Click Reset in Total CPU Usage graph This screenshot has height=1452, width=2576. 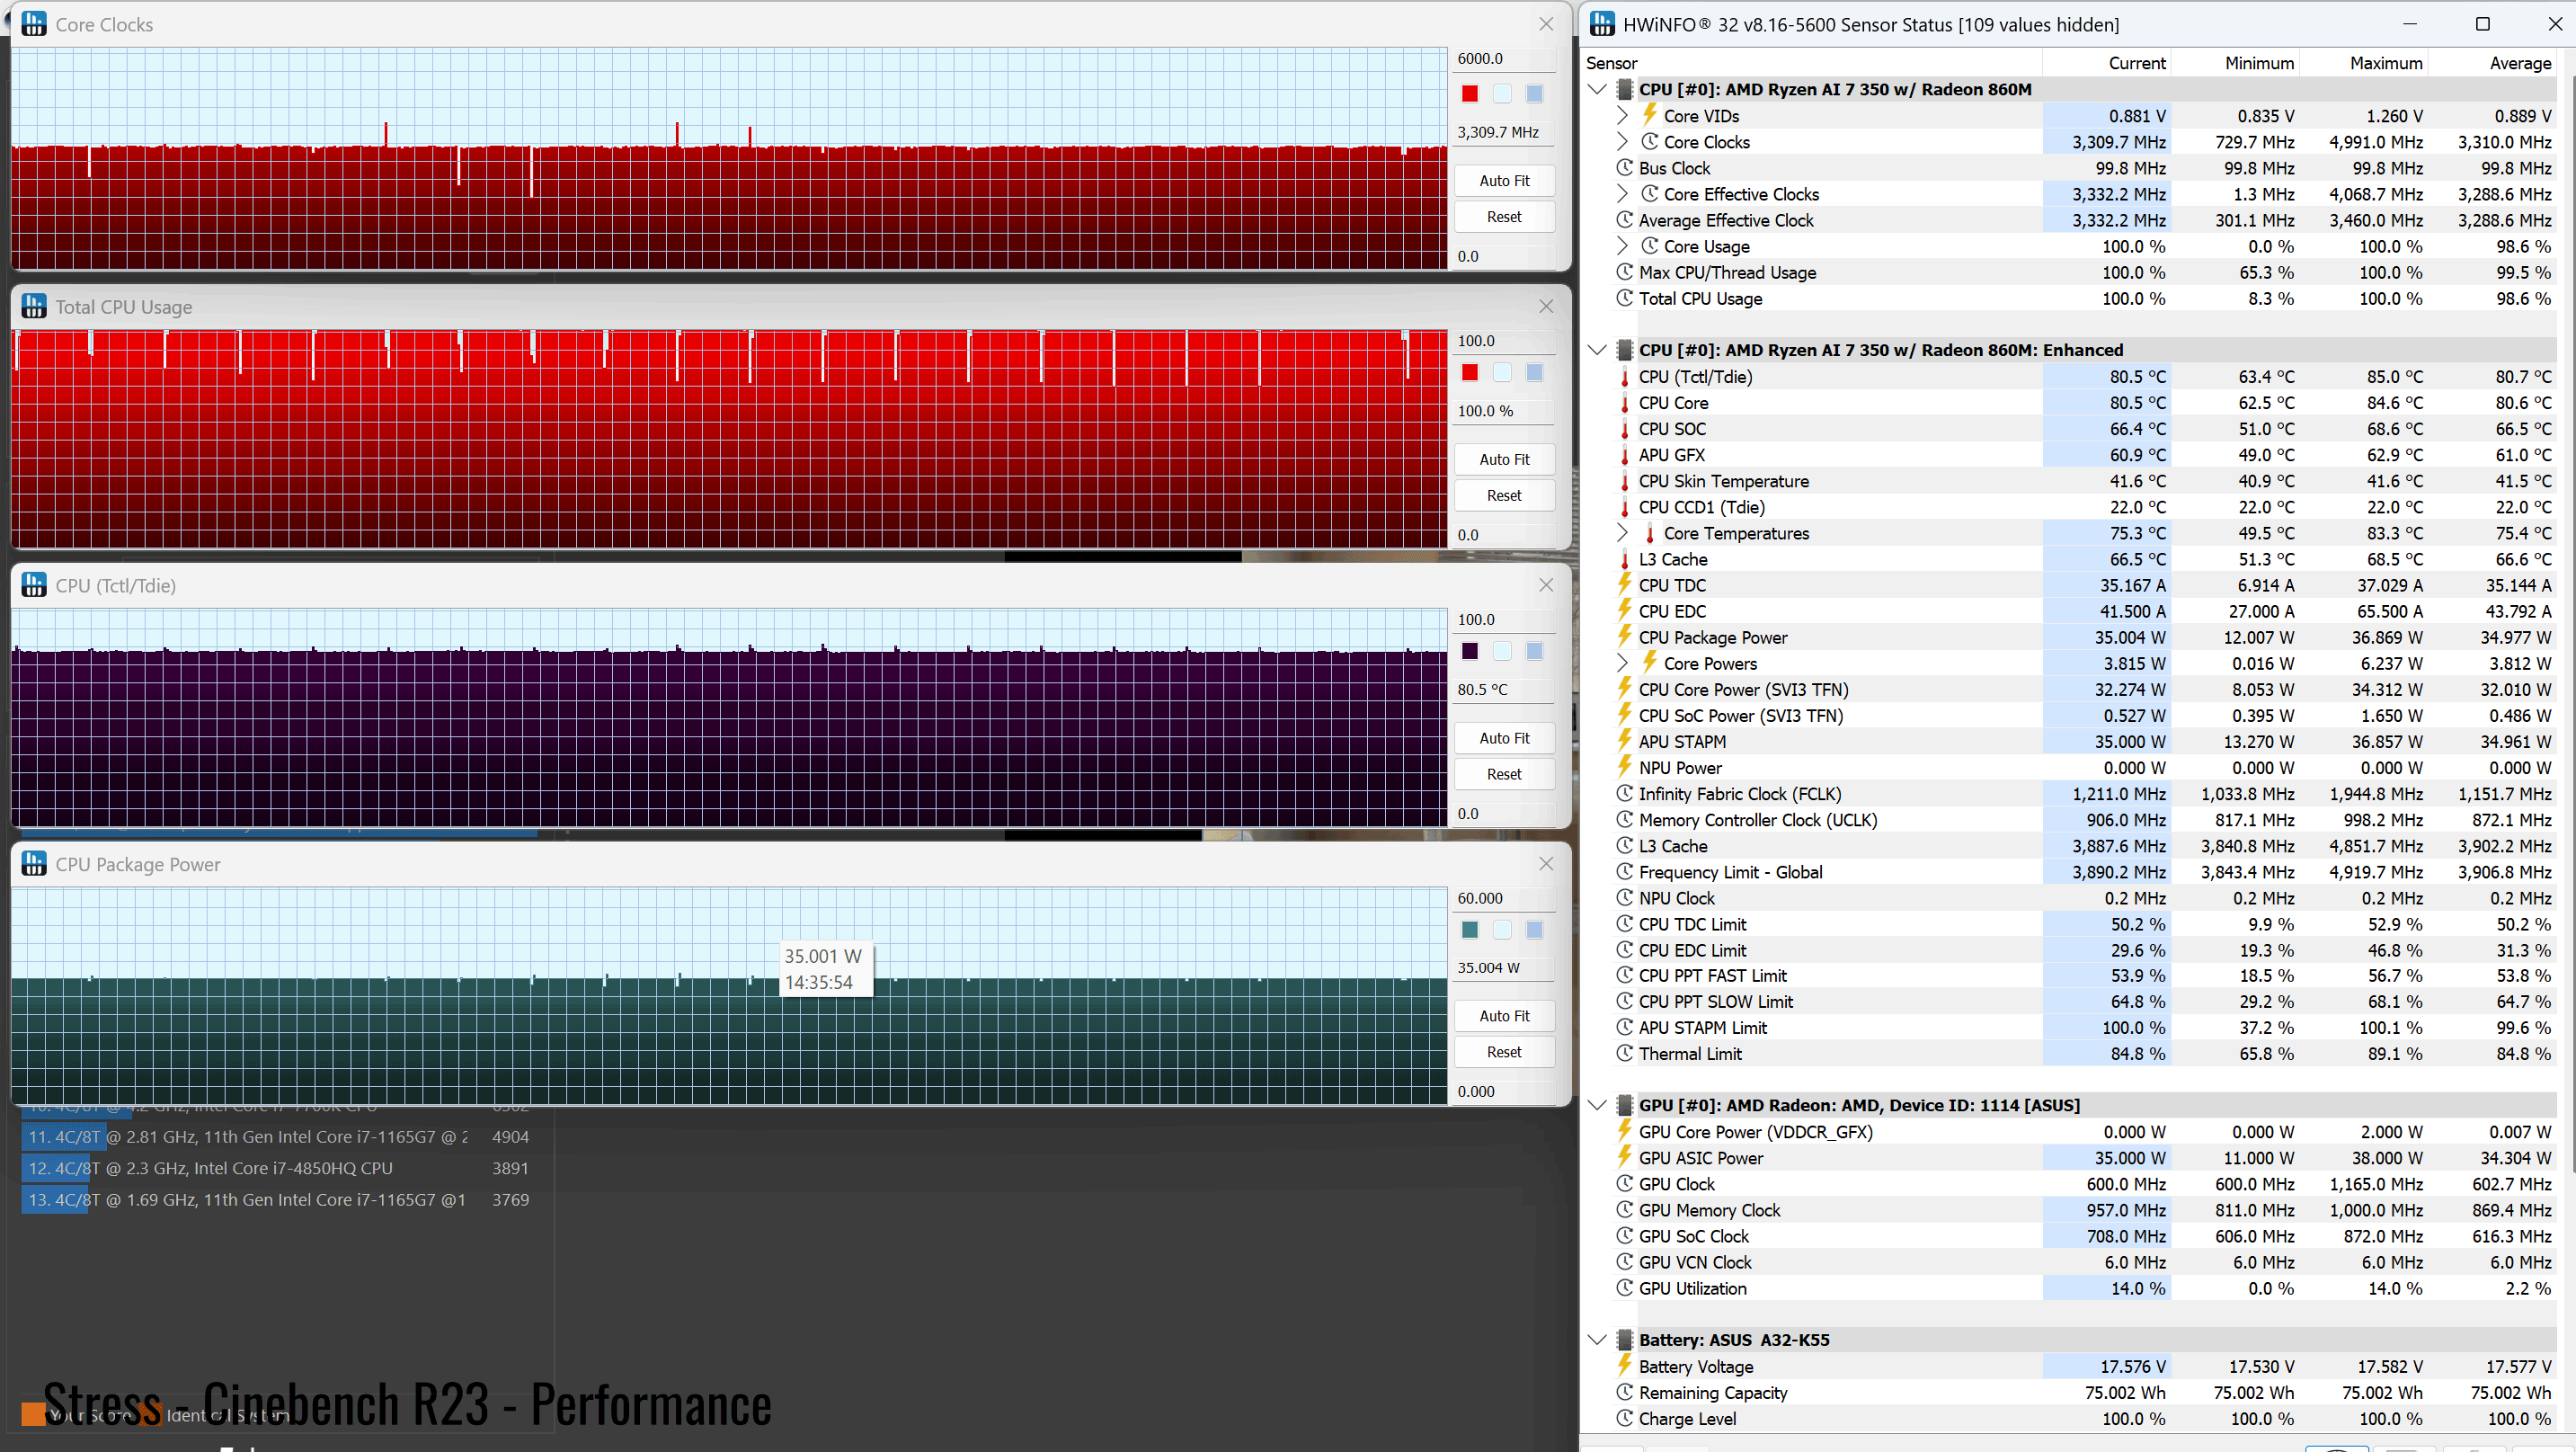pyautogui.click(x=1504, y=495)
